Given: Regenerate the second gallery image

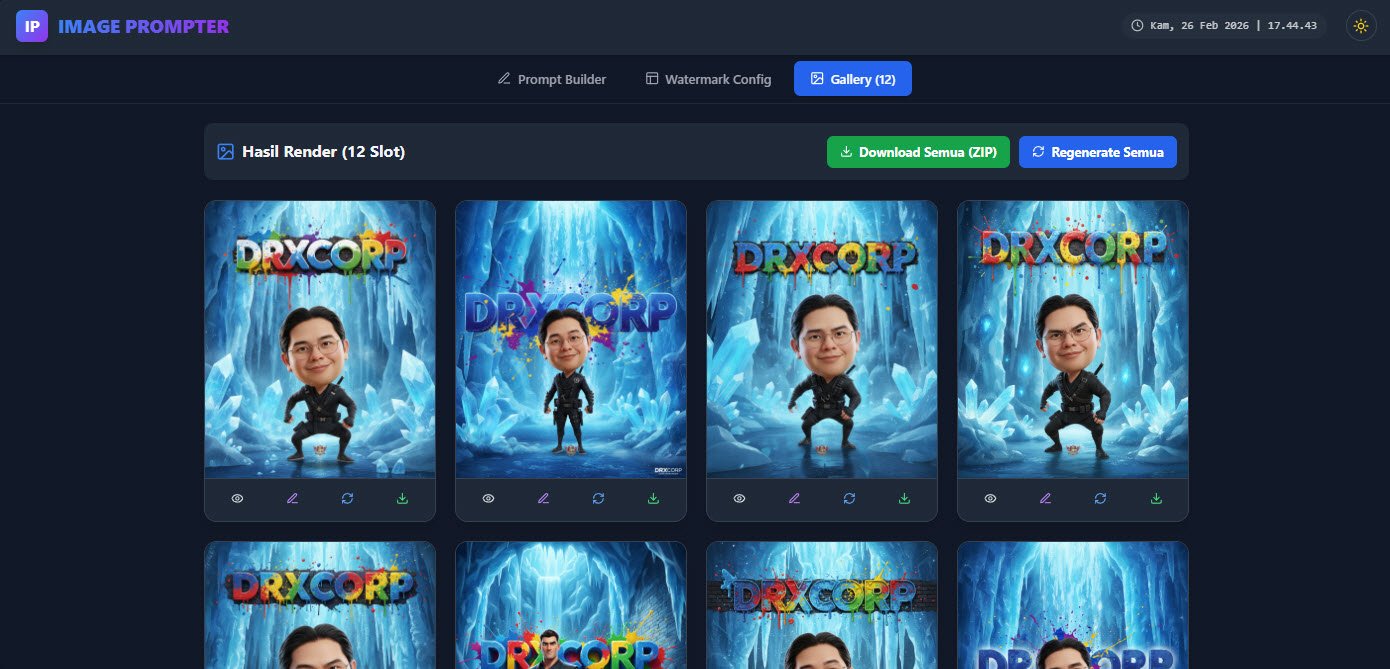Looking at the screenshot, I should coord(598,498).
